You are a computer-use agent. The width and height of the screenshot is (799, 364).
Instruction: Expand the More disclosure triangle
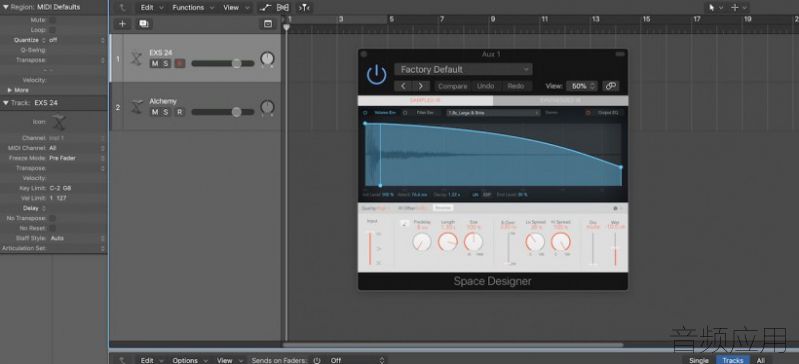[9, 90]
